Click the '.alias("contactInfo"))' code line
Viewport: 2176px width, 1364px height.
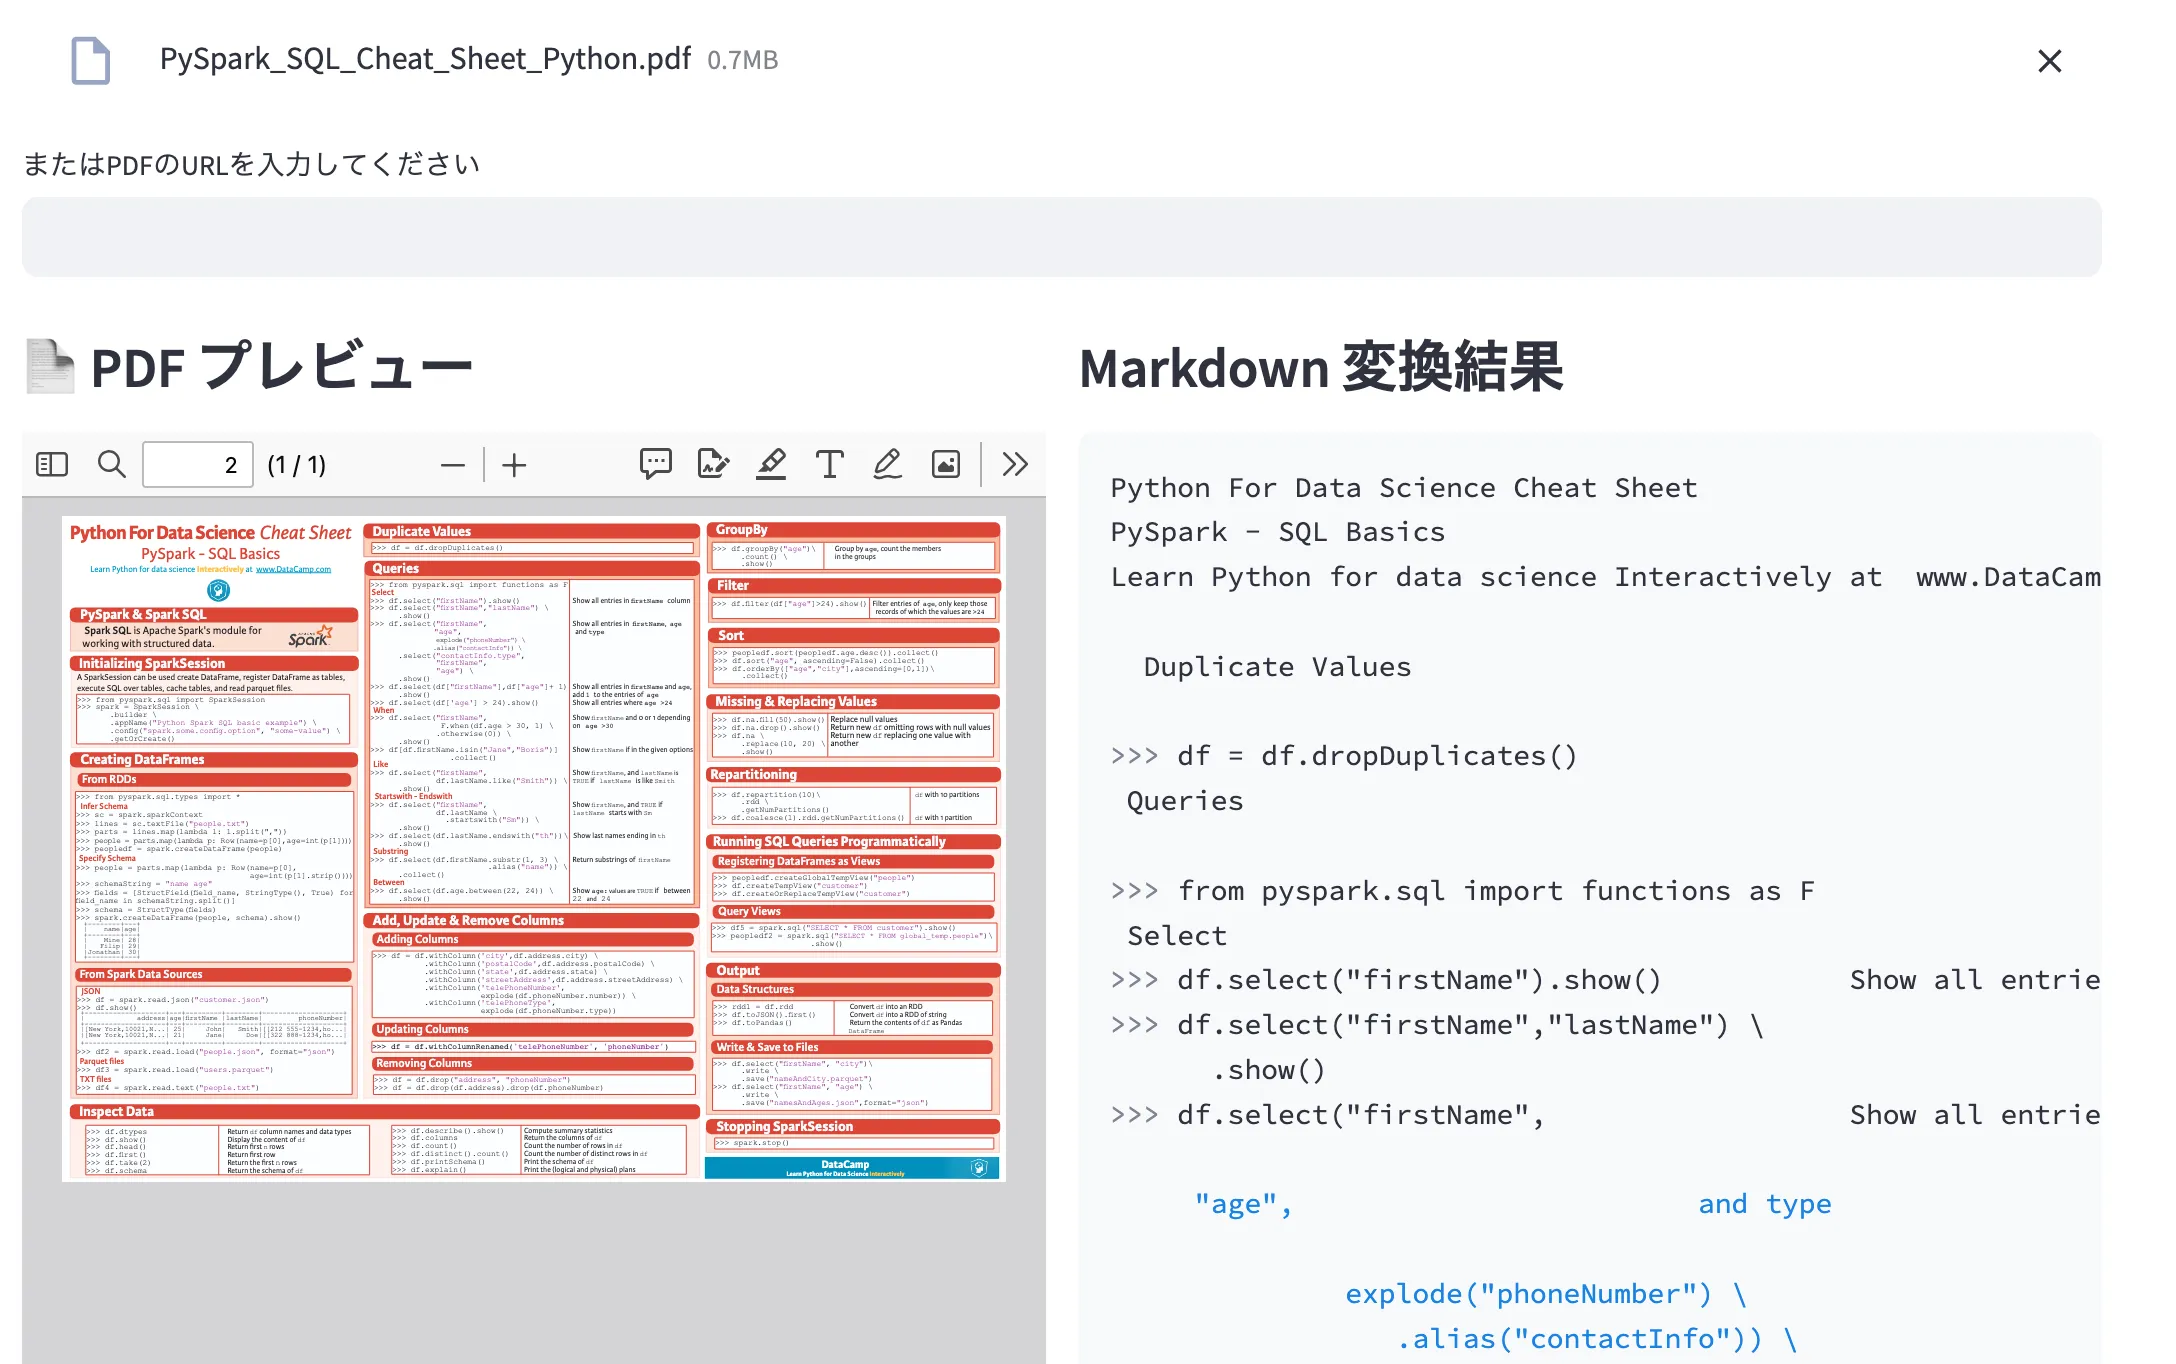click(x=1597, y=1339)
